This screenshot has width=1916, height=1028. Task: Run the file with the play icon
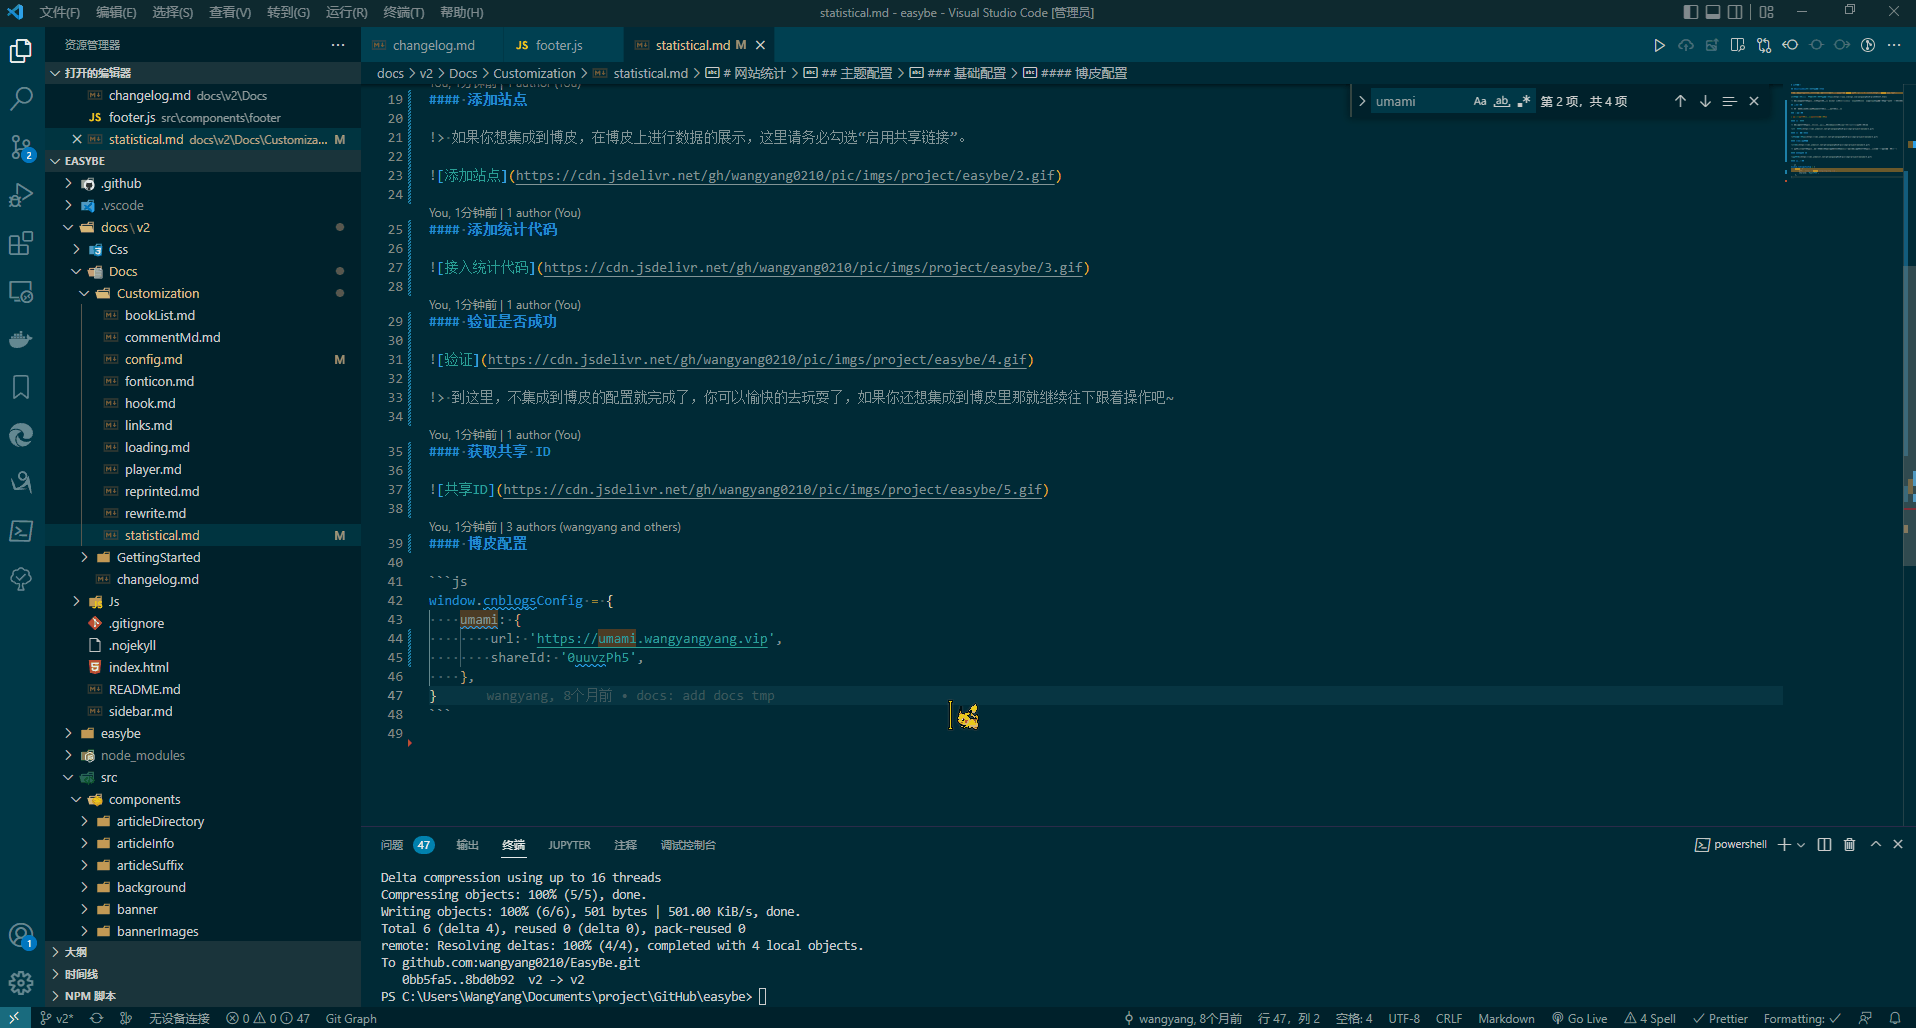(x=1659, y=45)
